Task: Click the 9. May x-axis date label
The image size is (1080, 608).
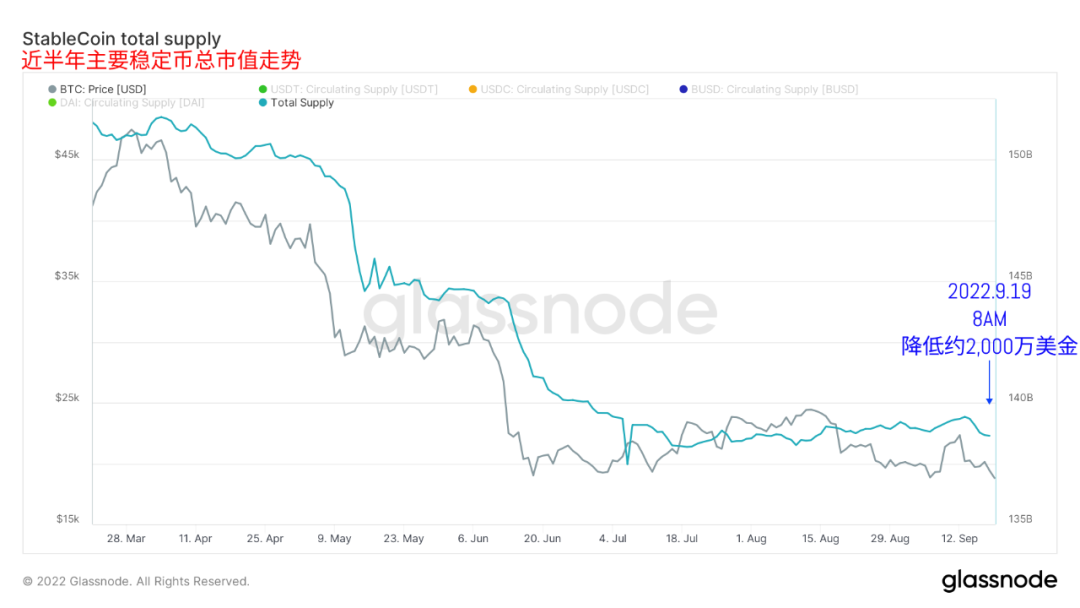Action: click(334, 538)
